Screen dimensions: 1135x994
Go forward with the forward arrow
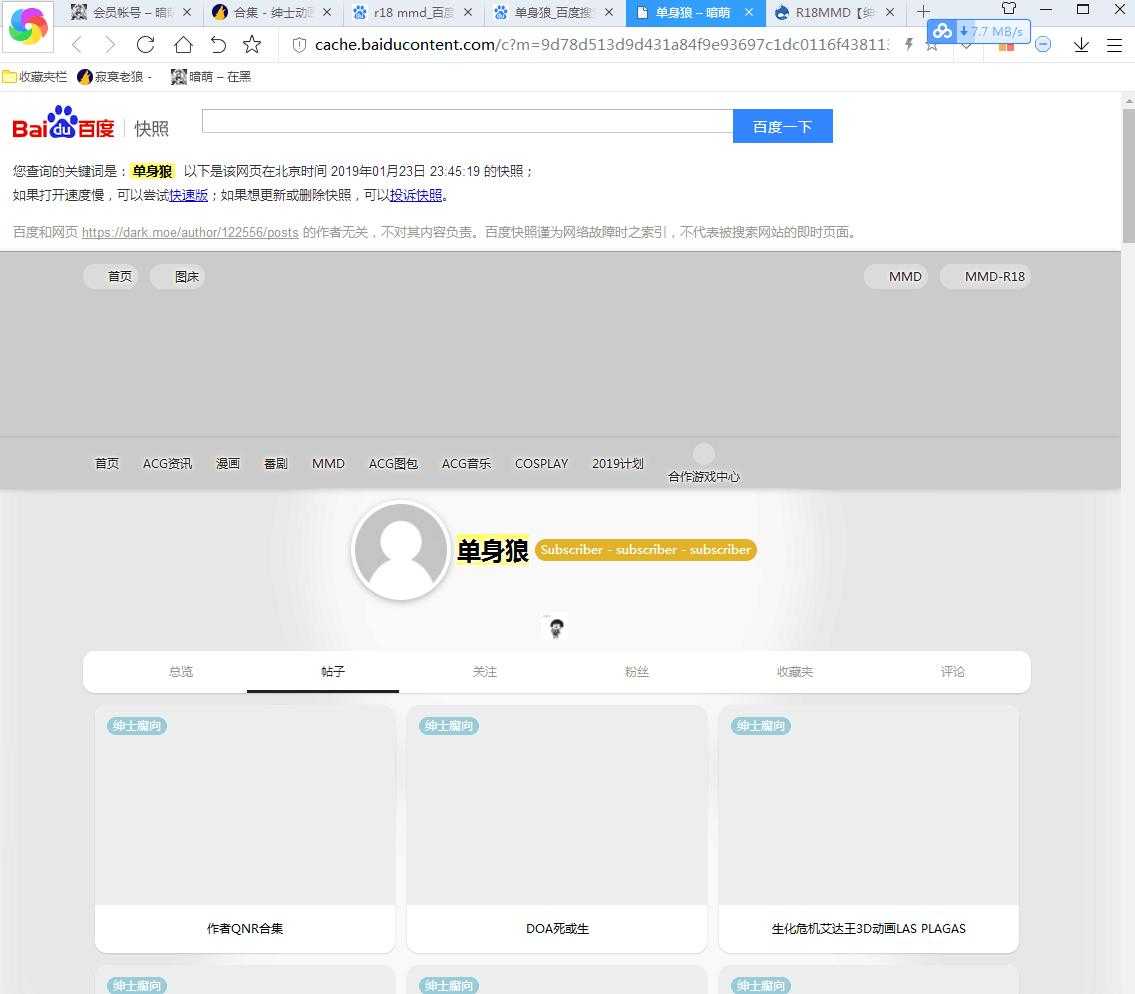pyautogui.click(x=110, y=45)
